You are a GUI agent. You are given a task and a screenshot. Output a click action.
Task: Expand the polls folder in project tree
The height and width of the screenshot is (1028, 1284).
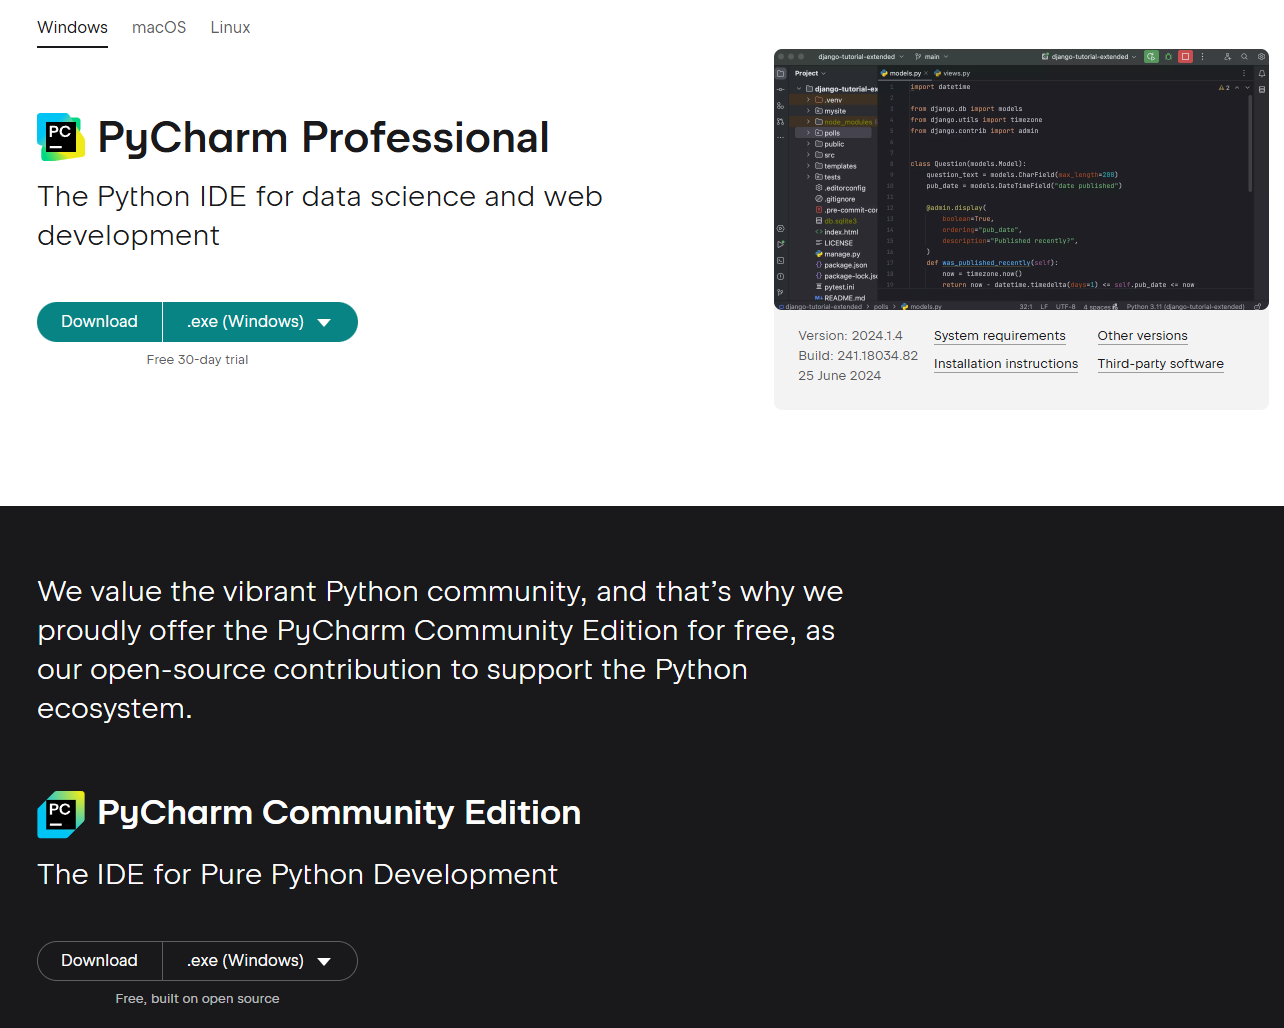point(808,133)
